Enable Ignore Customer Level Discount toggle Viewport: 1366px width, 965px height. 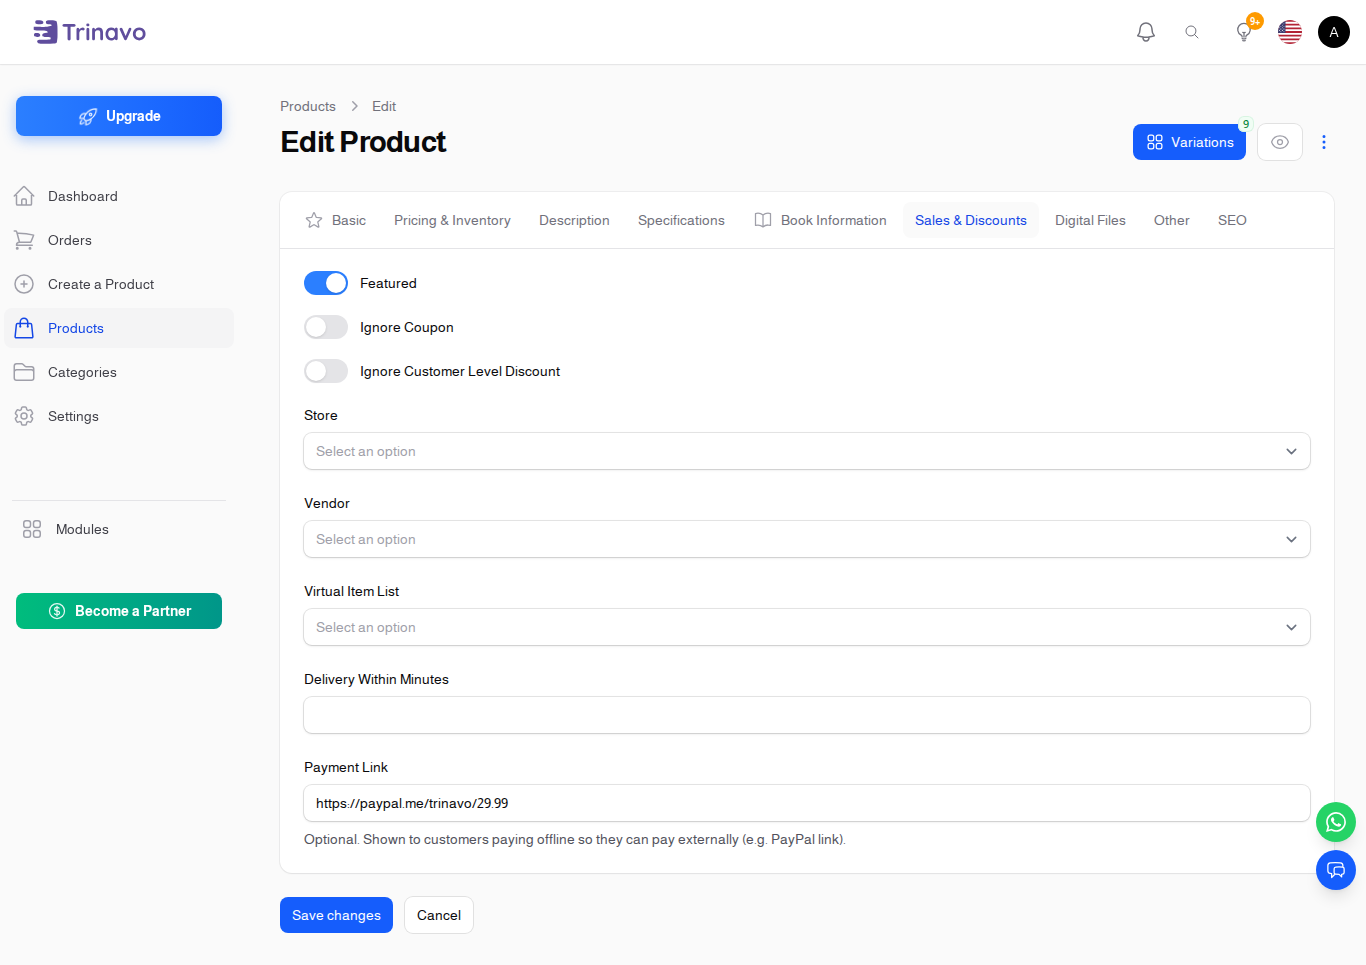tap(326, 371)
